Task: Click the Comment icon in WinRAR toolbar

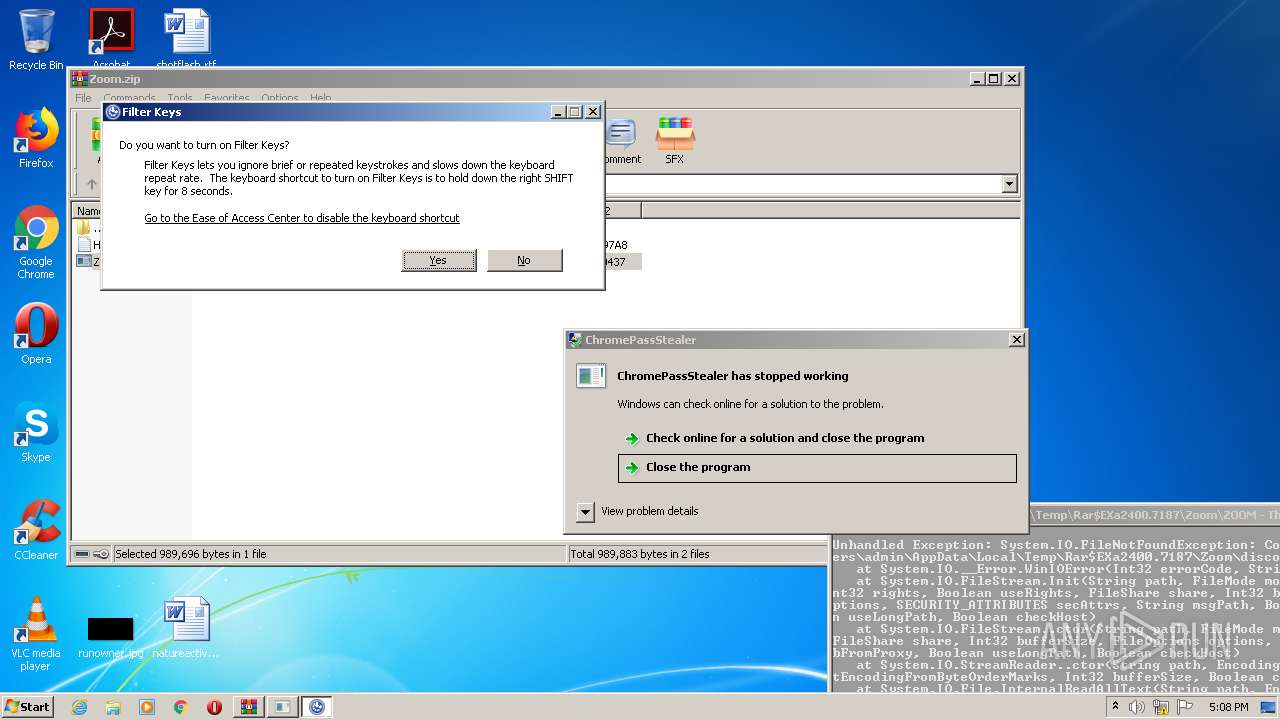Action: pyautogui.click(x=621, y=141)
